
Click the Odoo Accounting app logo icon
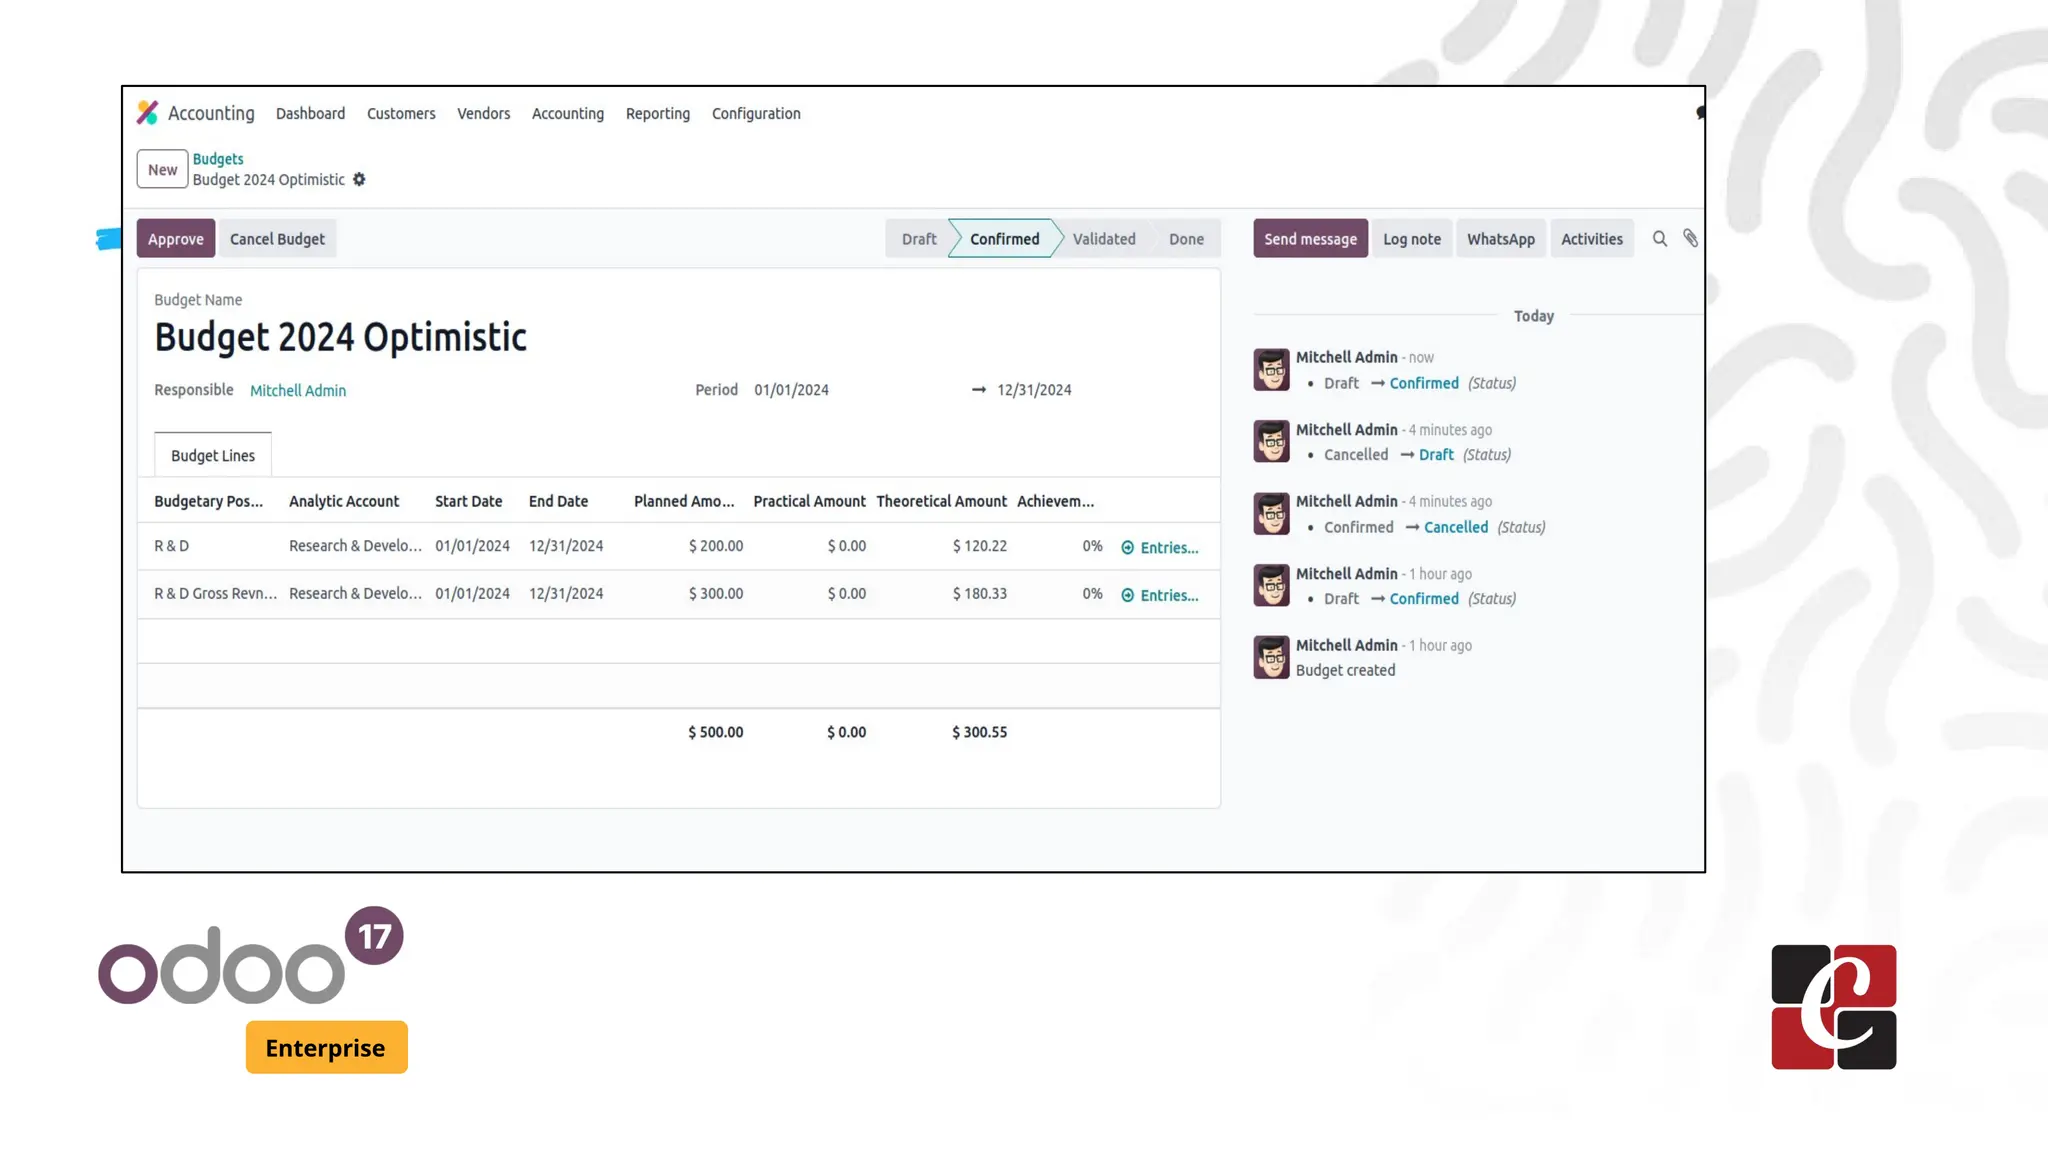click(x=148, y=113)
